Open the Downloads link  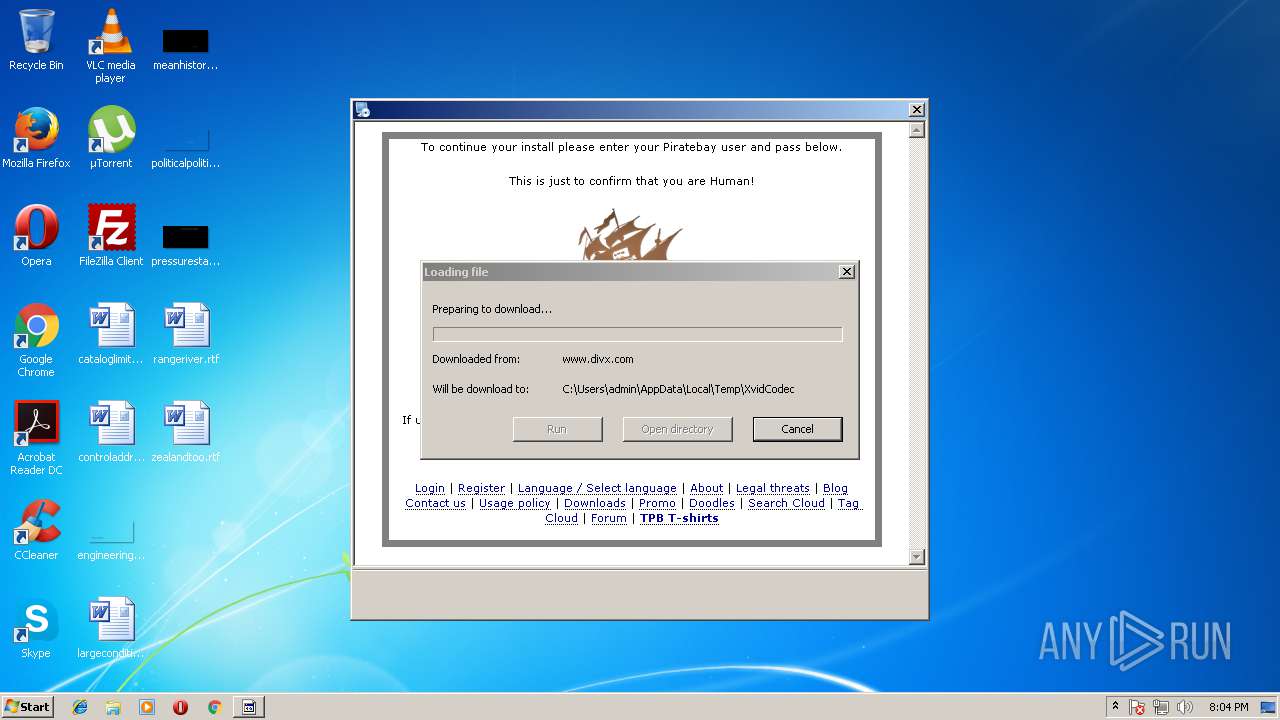595,504
